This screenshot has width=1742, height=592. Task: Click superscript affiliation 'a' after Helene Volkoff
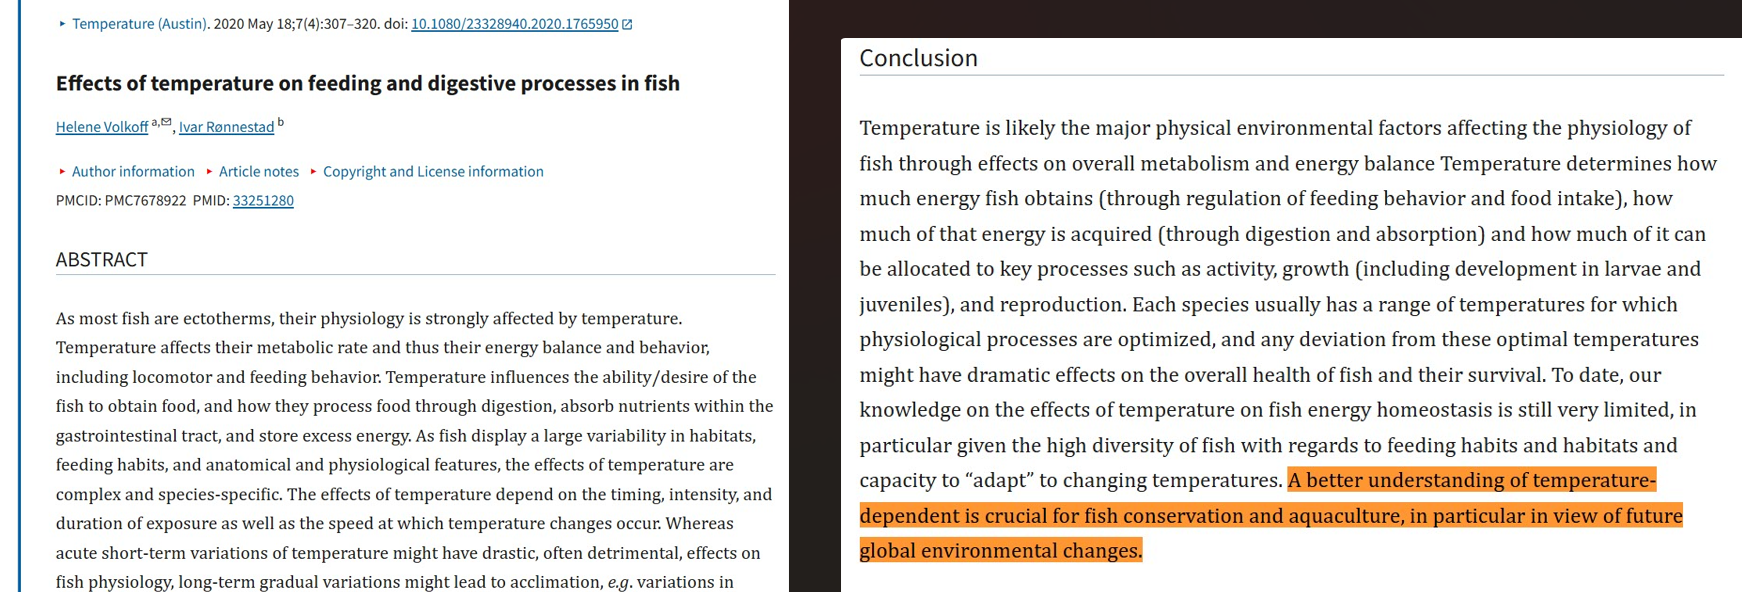pyautogui.click(x=154, y=122)
